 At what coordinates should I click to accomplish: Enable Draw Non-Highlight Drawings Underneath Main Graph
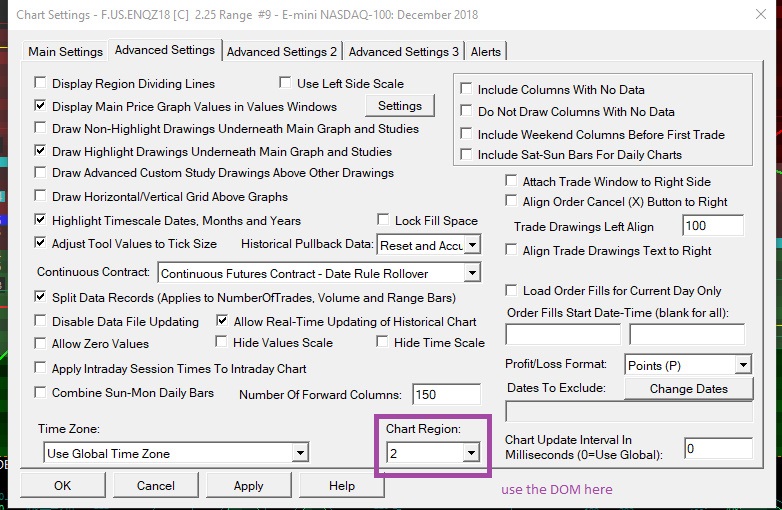(40, 128)
